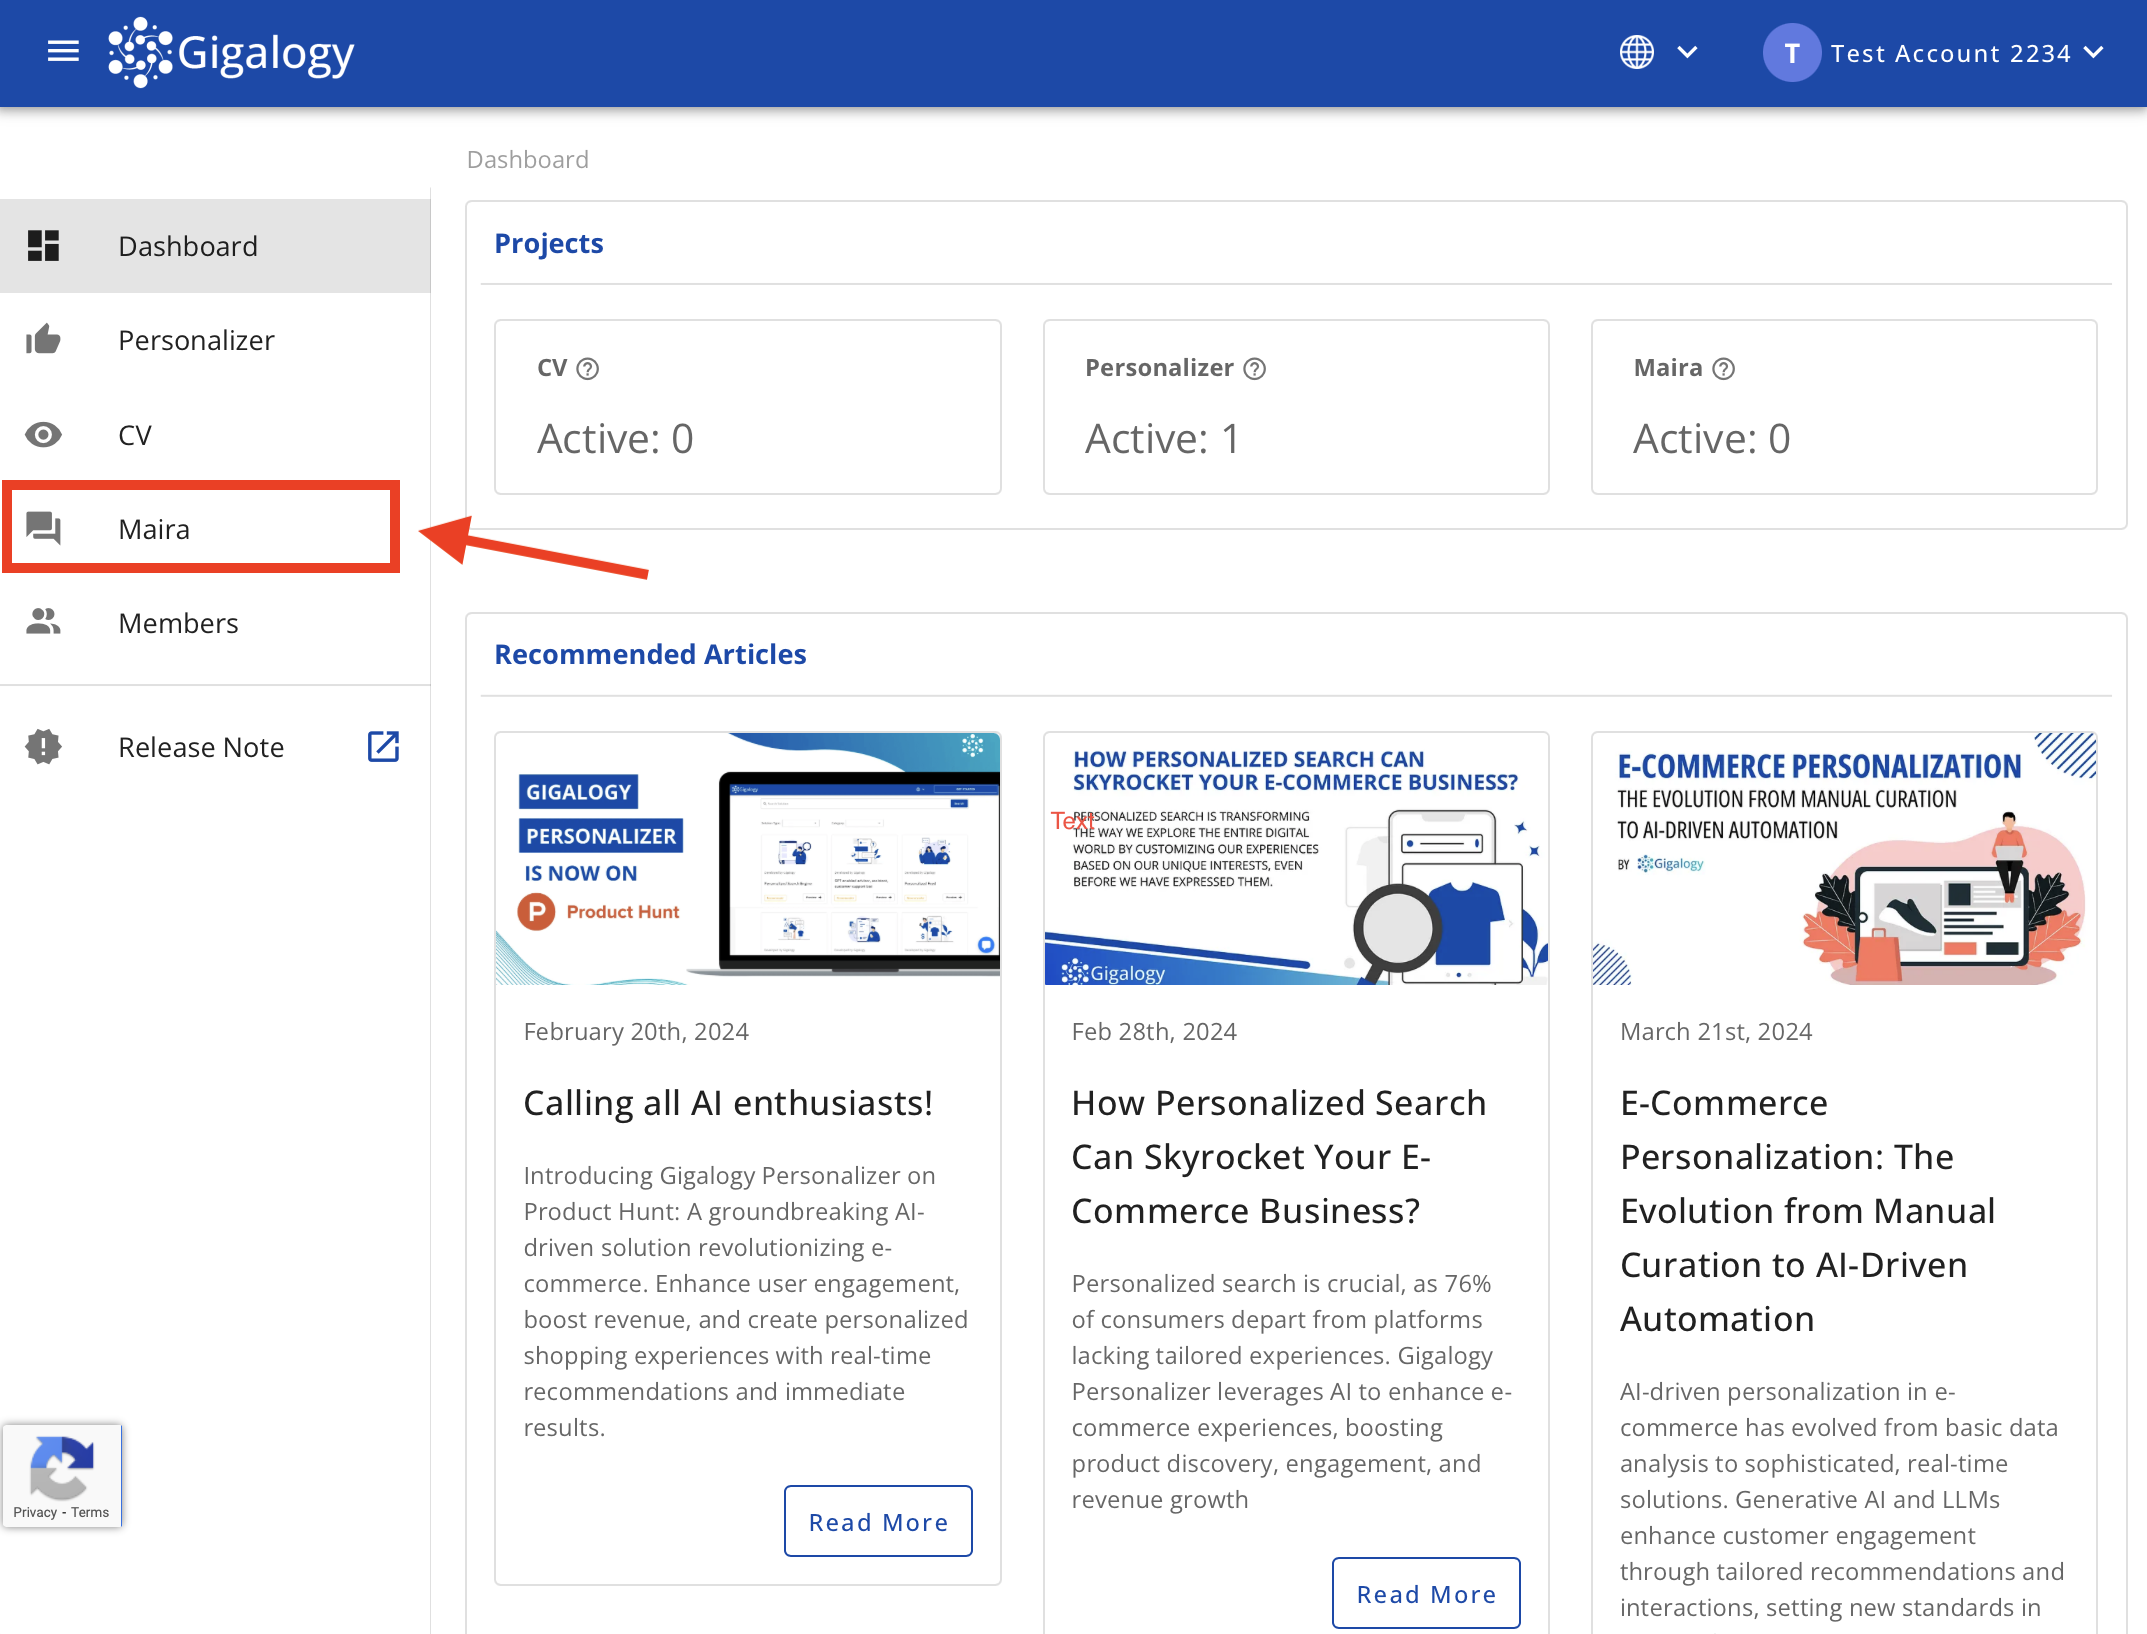
Task: Open the E-Commerce Personalization article thumbnail
Action: coord(1843,859)
